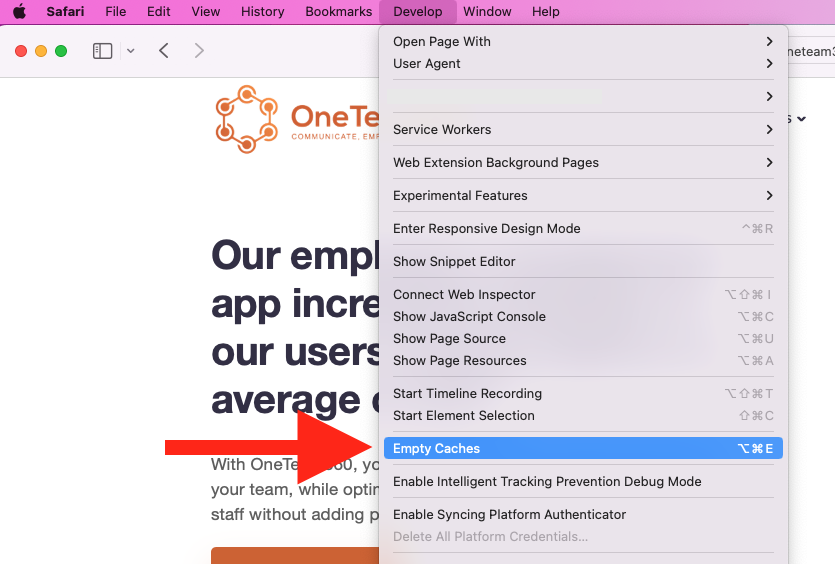Open the Bookmarks menu
Image resolution: width=835 pixels, height=564 pixels.
pos(339,11)
